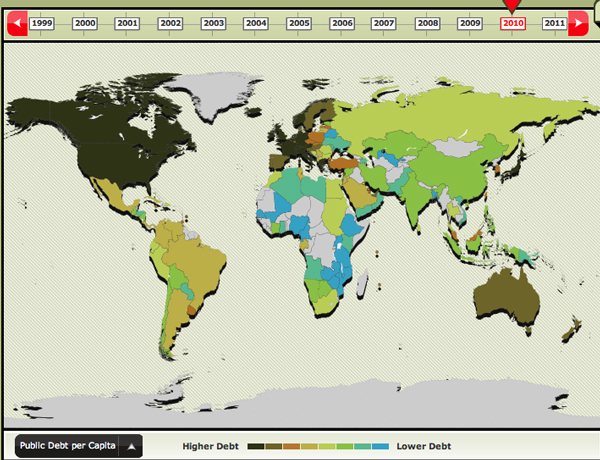Select year 2007 on the timeline

[383, 23]
